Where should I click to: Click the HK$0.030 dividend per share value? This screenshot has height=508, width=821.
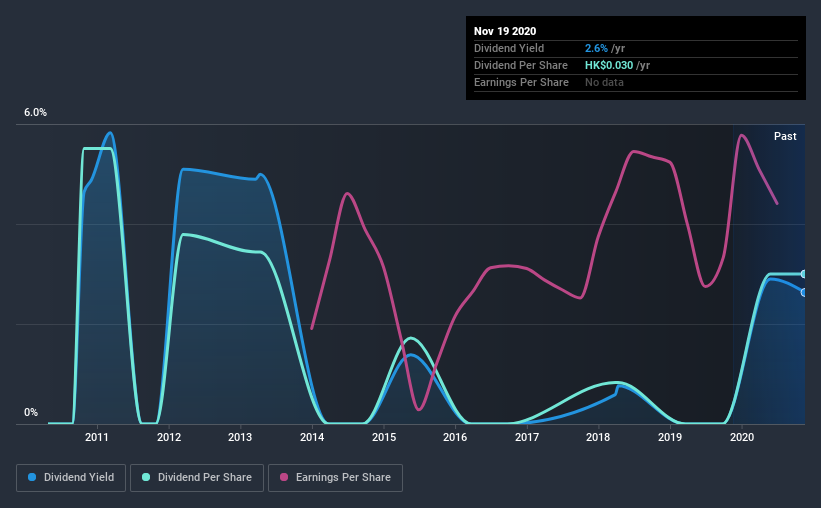click(x=609, y=65)
